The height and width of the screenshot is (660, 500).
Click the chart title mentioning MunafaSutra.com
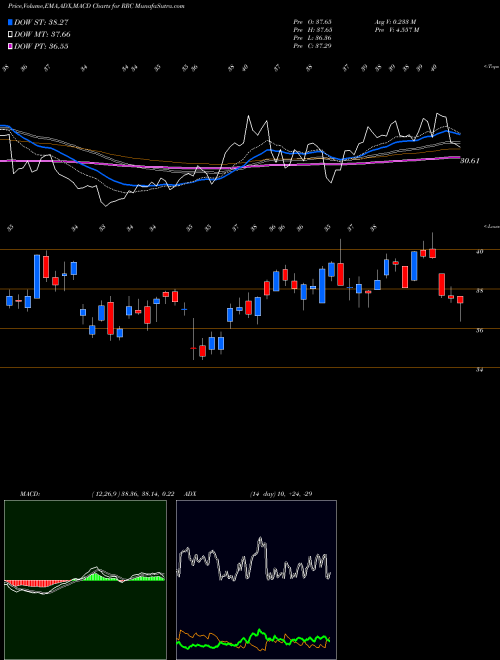pyautogui.click(x=96, y=6)
